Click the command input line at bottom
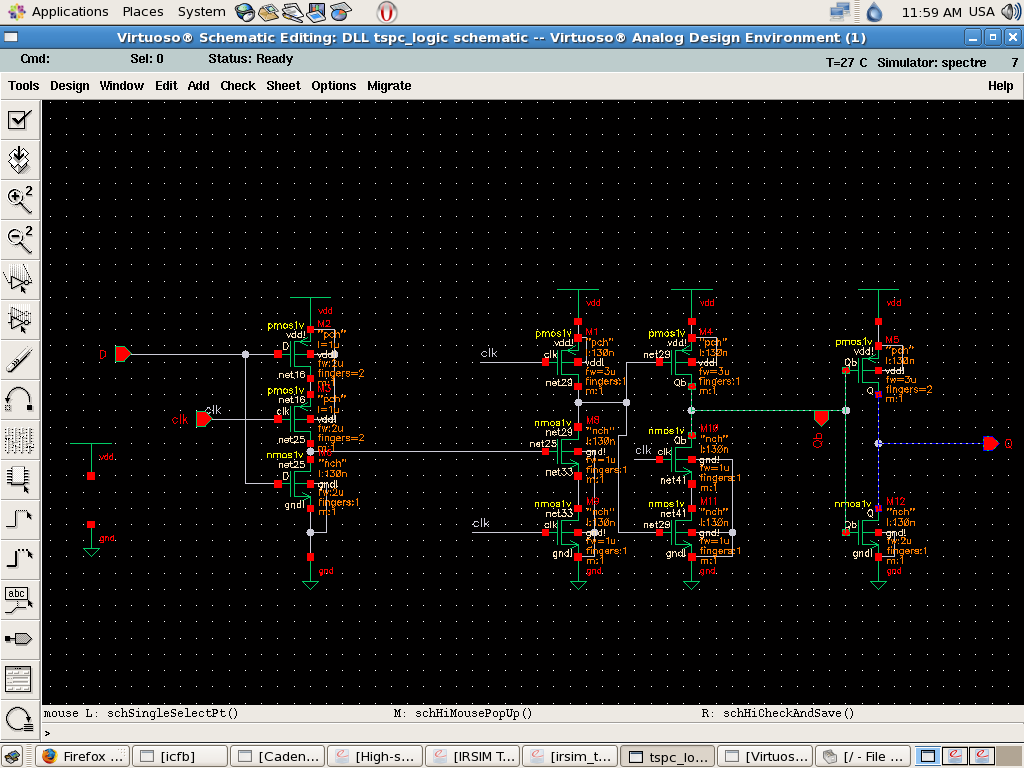This screenshot has height=768, width=1024. tap(532, 733)
